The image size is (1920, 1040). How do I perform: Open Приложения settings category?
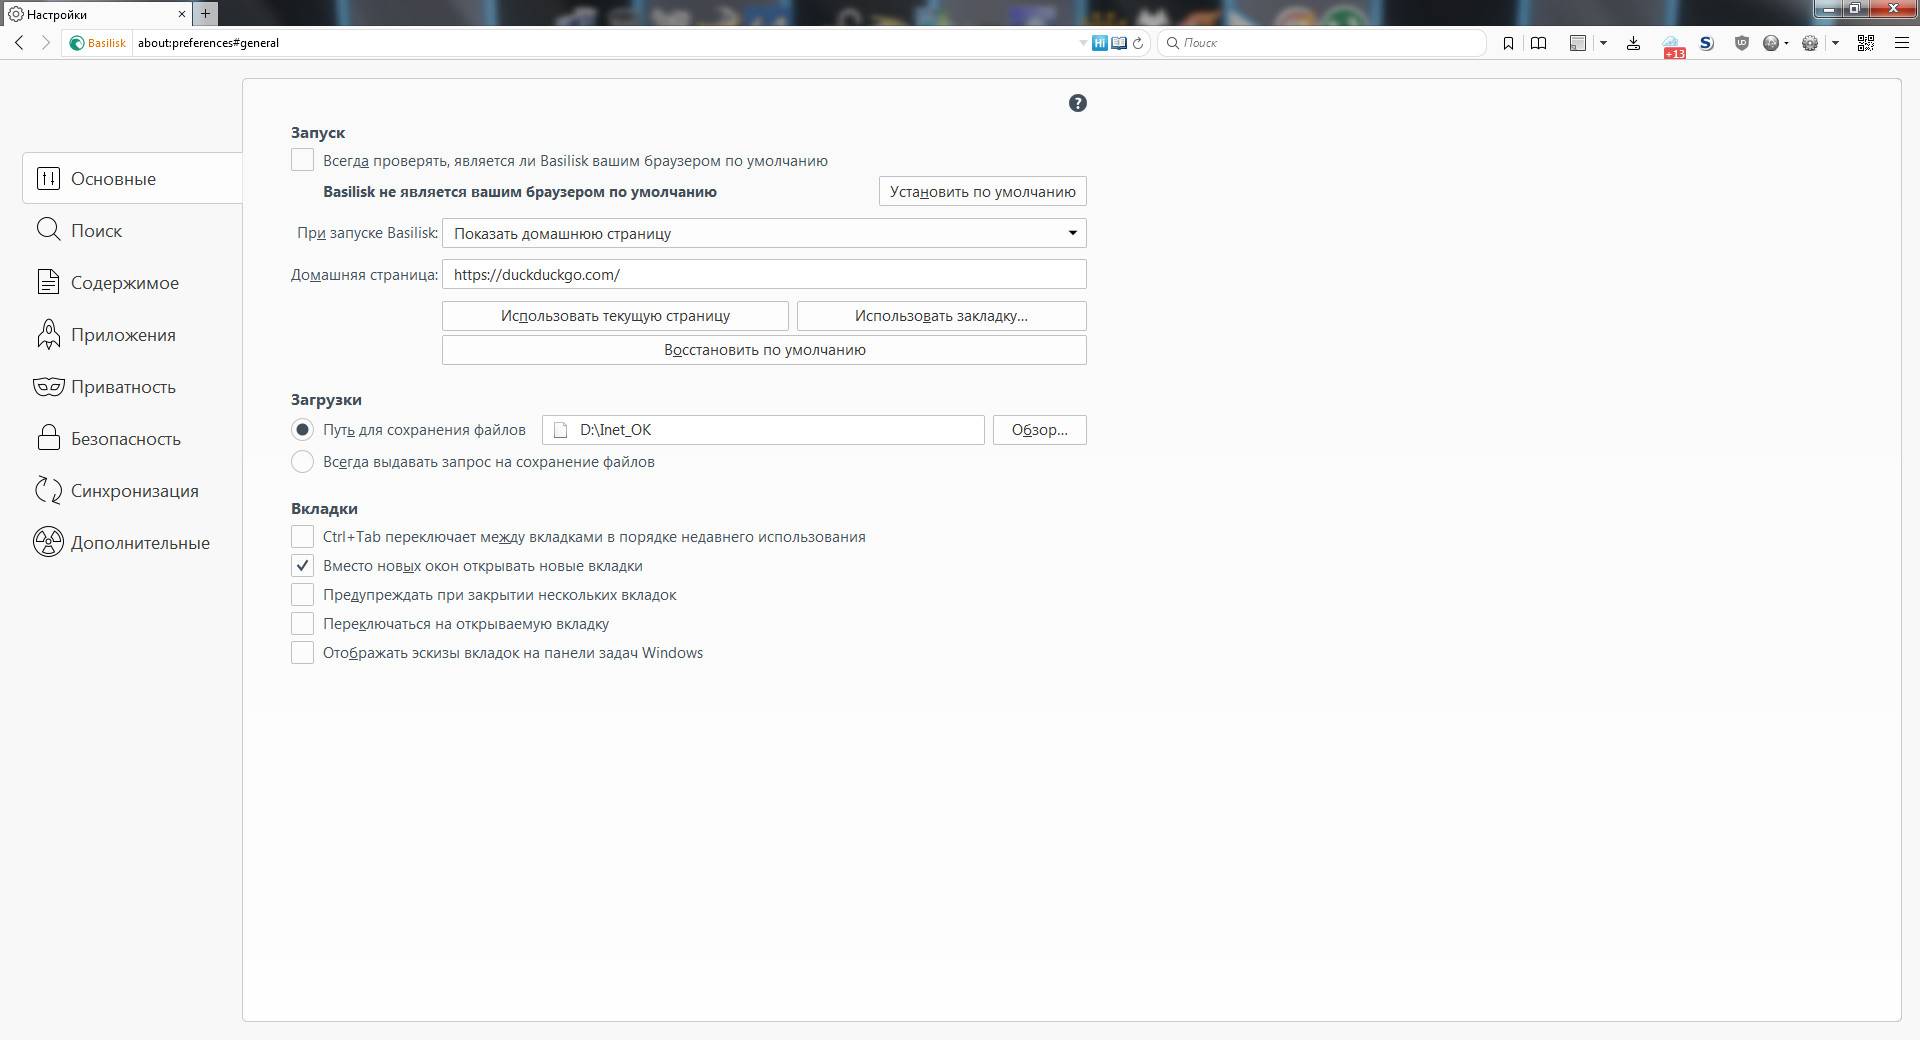point(132,334)
